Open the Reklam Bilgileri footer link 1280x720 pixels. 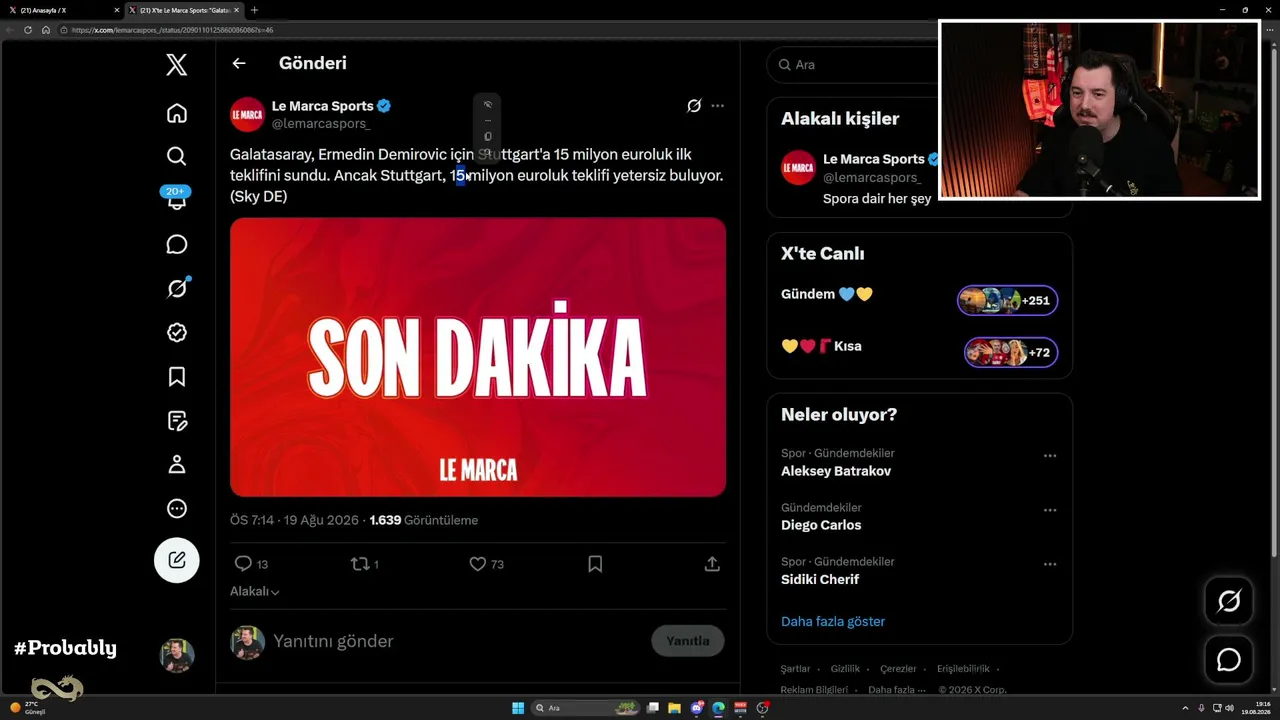(815, 689)
